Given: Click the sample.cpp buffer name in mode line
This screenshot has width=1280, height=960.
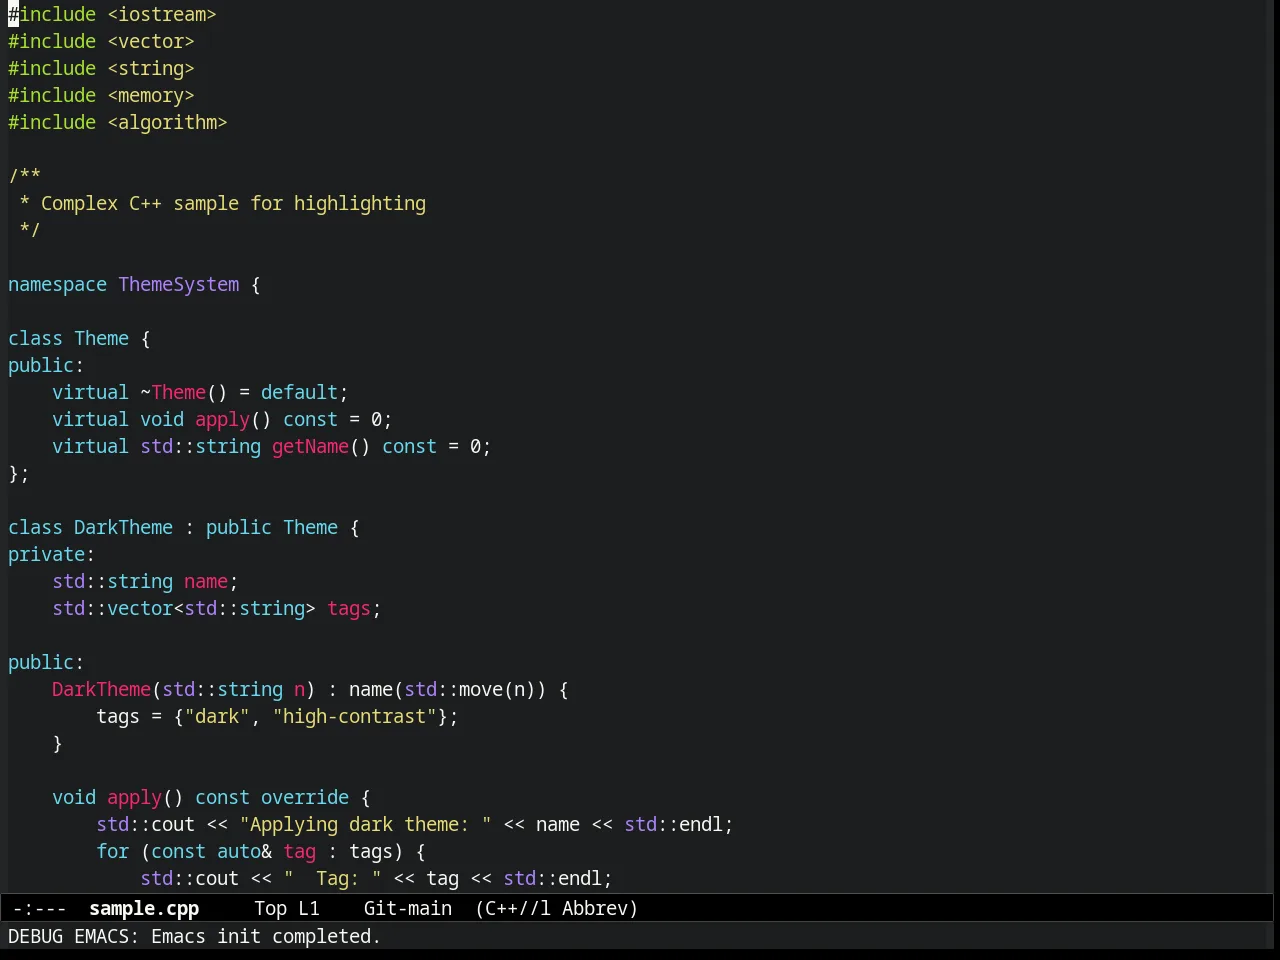Looking at the screenshot, I should (x=144, y=908).
